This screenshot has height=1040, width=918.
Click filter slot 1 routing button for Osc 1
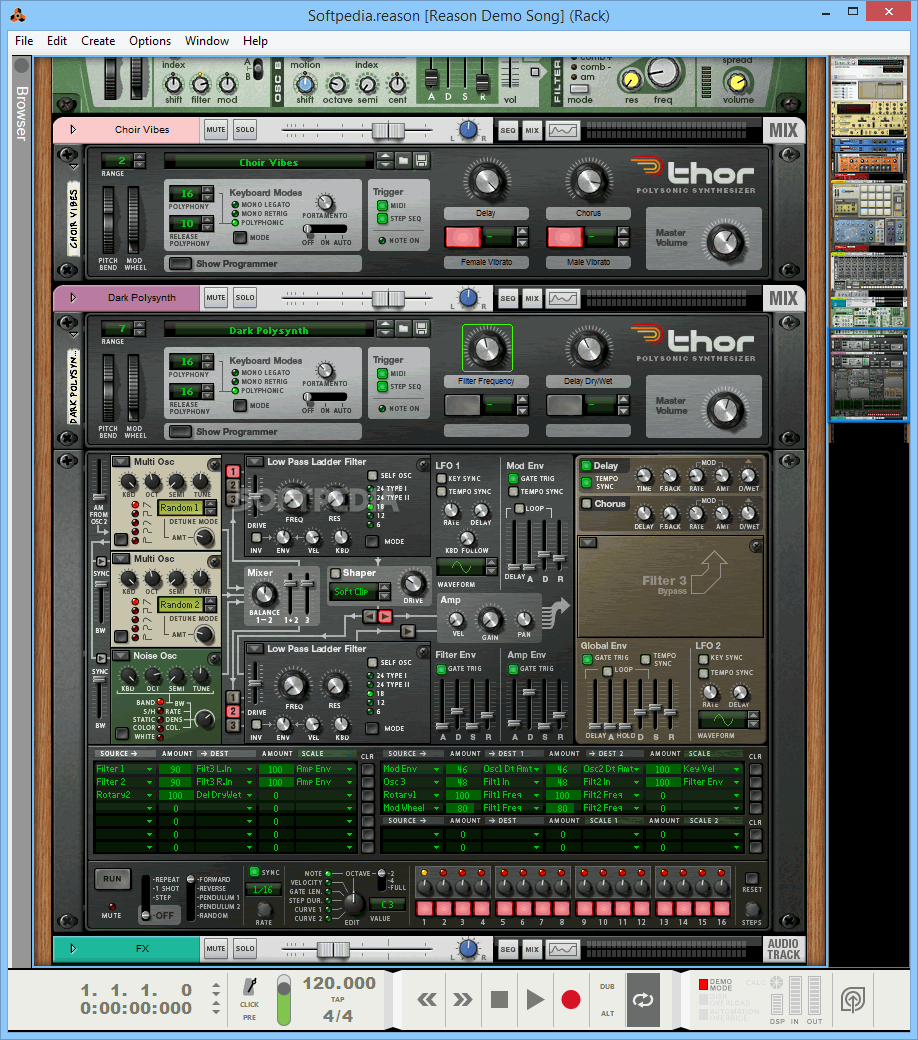(233, 472)
